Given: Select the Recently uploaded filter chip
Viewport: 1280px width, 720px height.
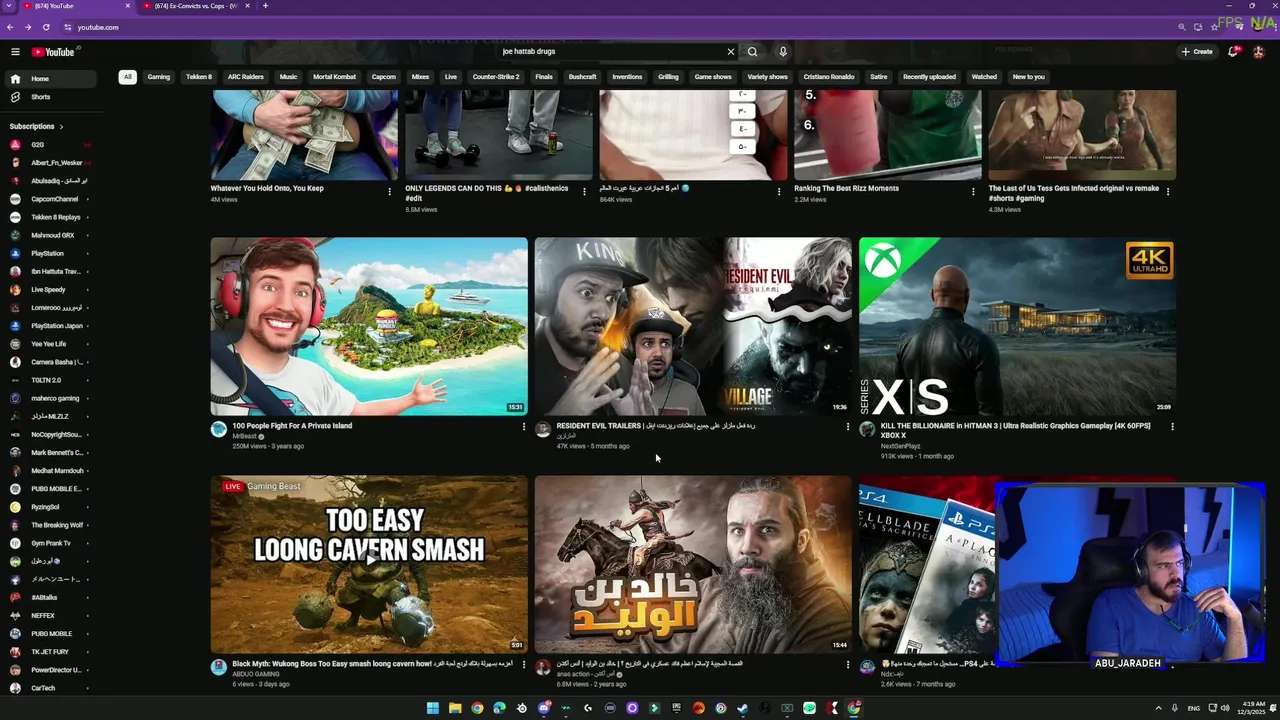Looking at the screenshot, I should (x=929, y=77).
